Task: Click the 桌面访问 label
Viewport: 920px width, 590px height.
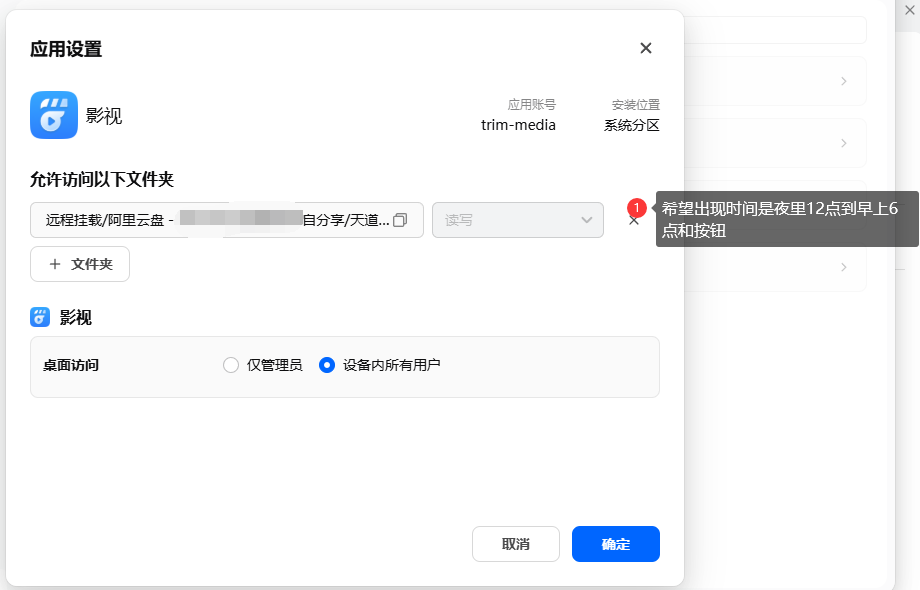Action: click(x=71, y=365)
